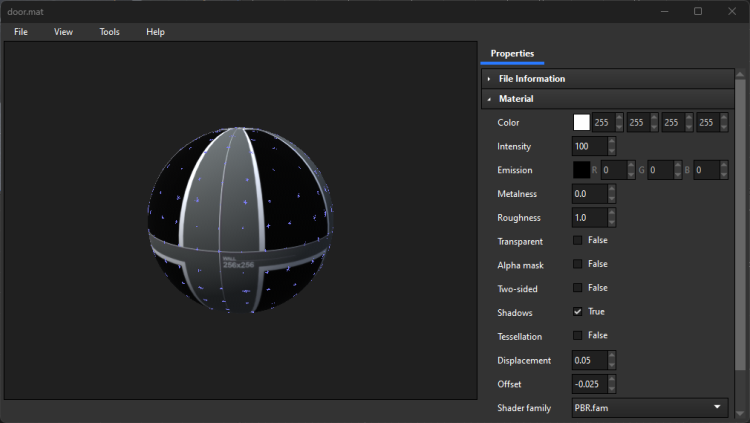Open the Tools menu

109,32
